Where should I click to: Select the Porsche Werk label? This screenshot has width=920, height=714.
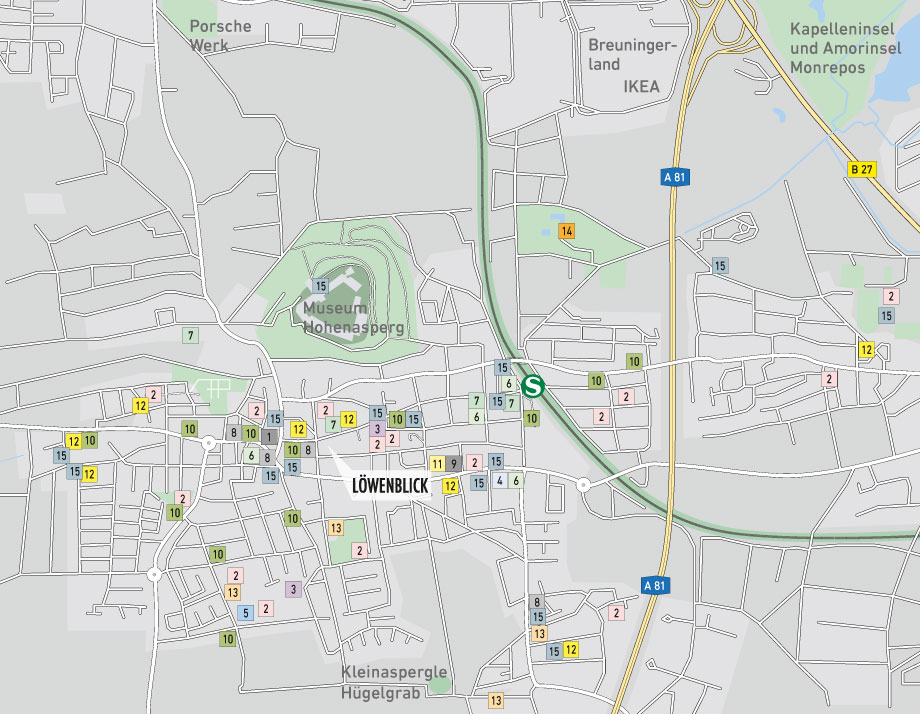(220, 35)
